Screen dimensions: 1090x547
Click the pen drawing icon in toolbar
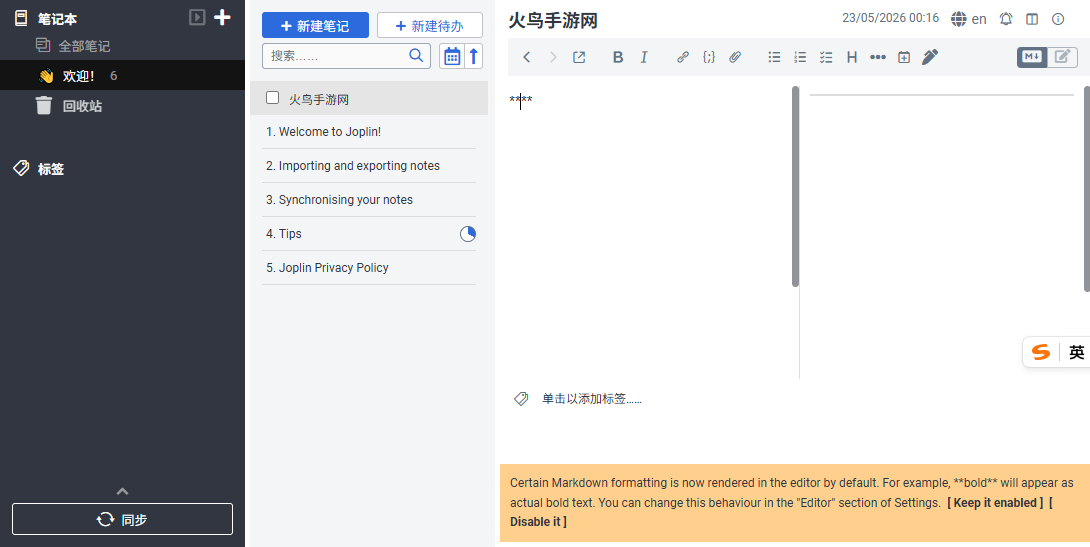coord(930,57)
